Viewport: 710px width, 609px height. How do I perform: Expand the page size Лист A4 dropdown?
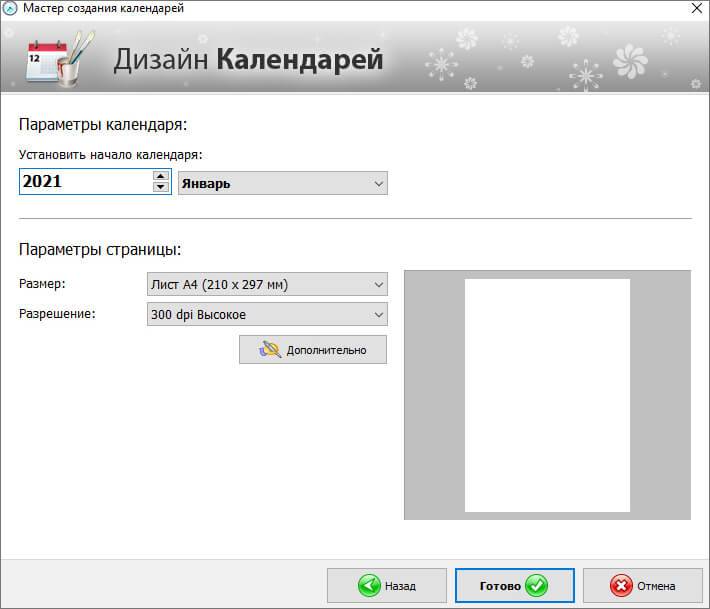pyautogui.click(x=266, y=285)
